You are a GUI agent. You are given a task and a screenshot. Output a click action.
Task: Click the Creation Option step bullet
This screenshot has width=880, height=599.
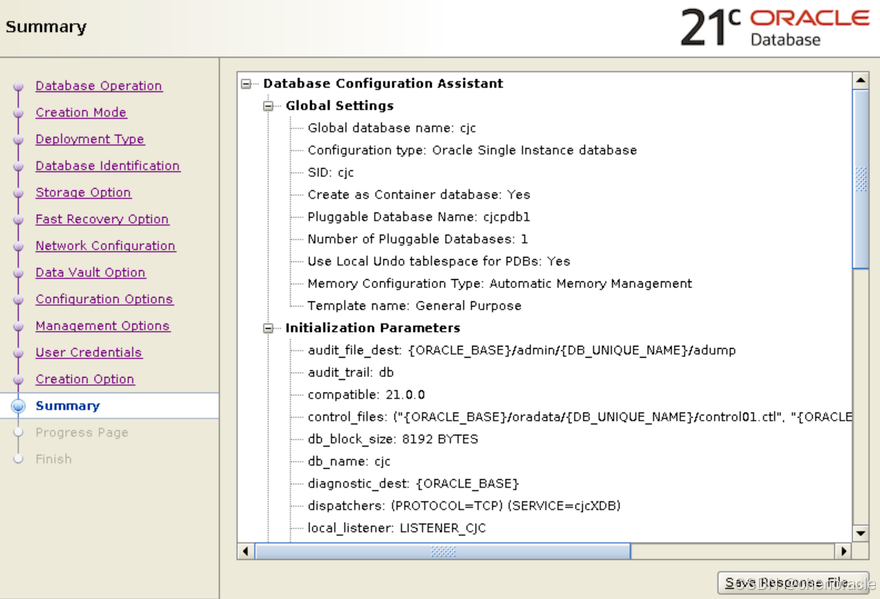[x=19, y=379]
